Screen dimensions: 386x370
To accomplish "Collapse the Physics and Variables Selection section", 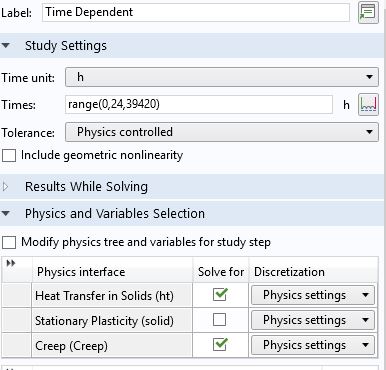I will [x=6, y=213].
